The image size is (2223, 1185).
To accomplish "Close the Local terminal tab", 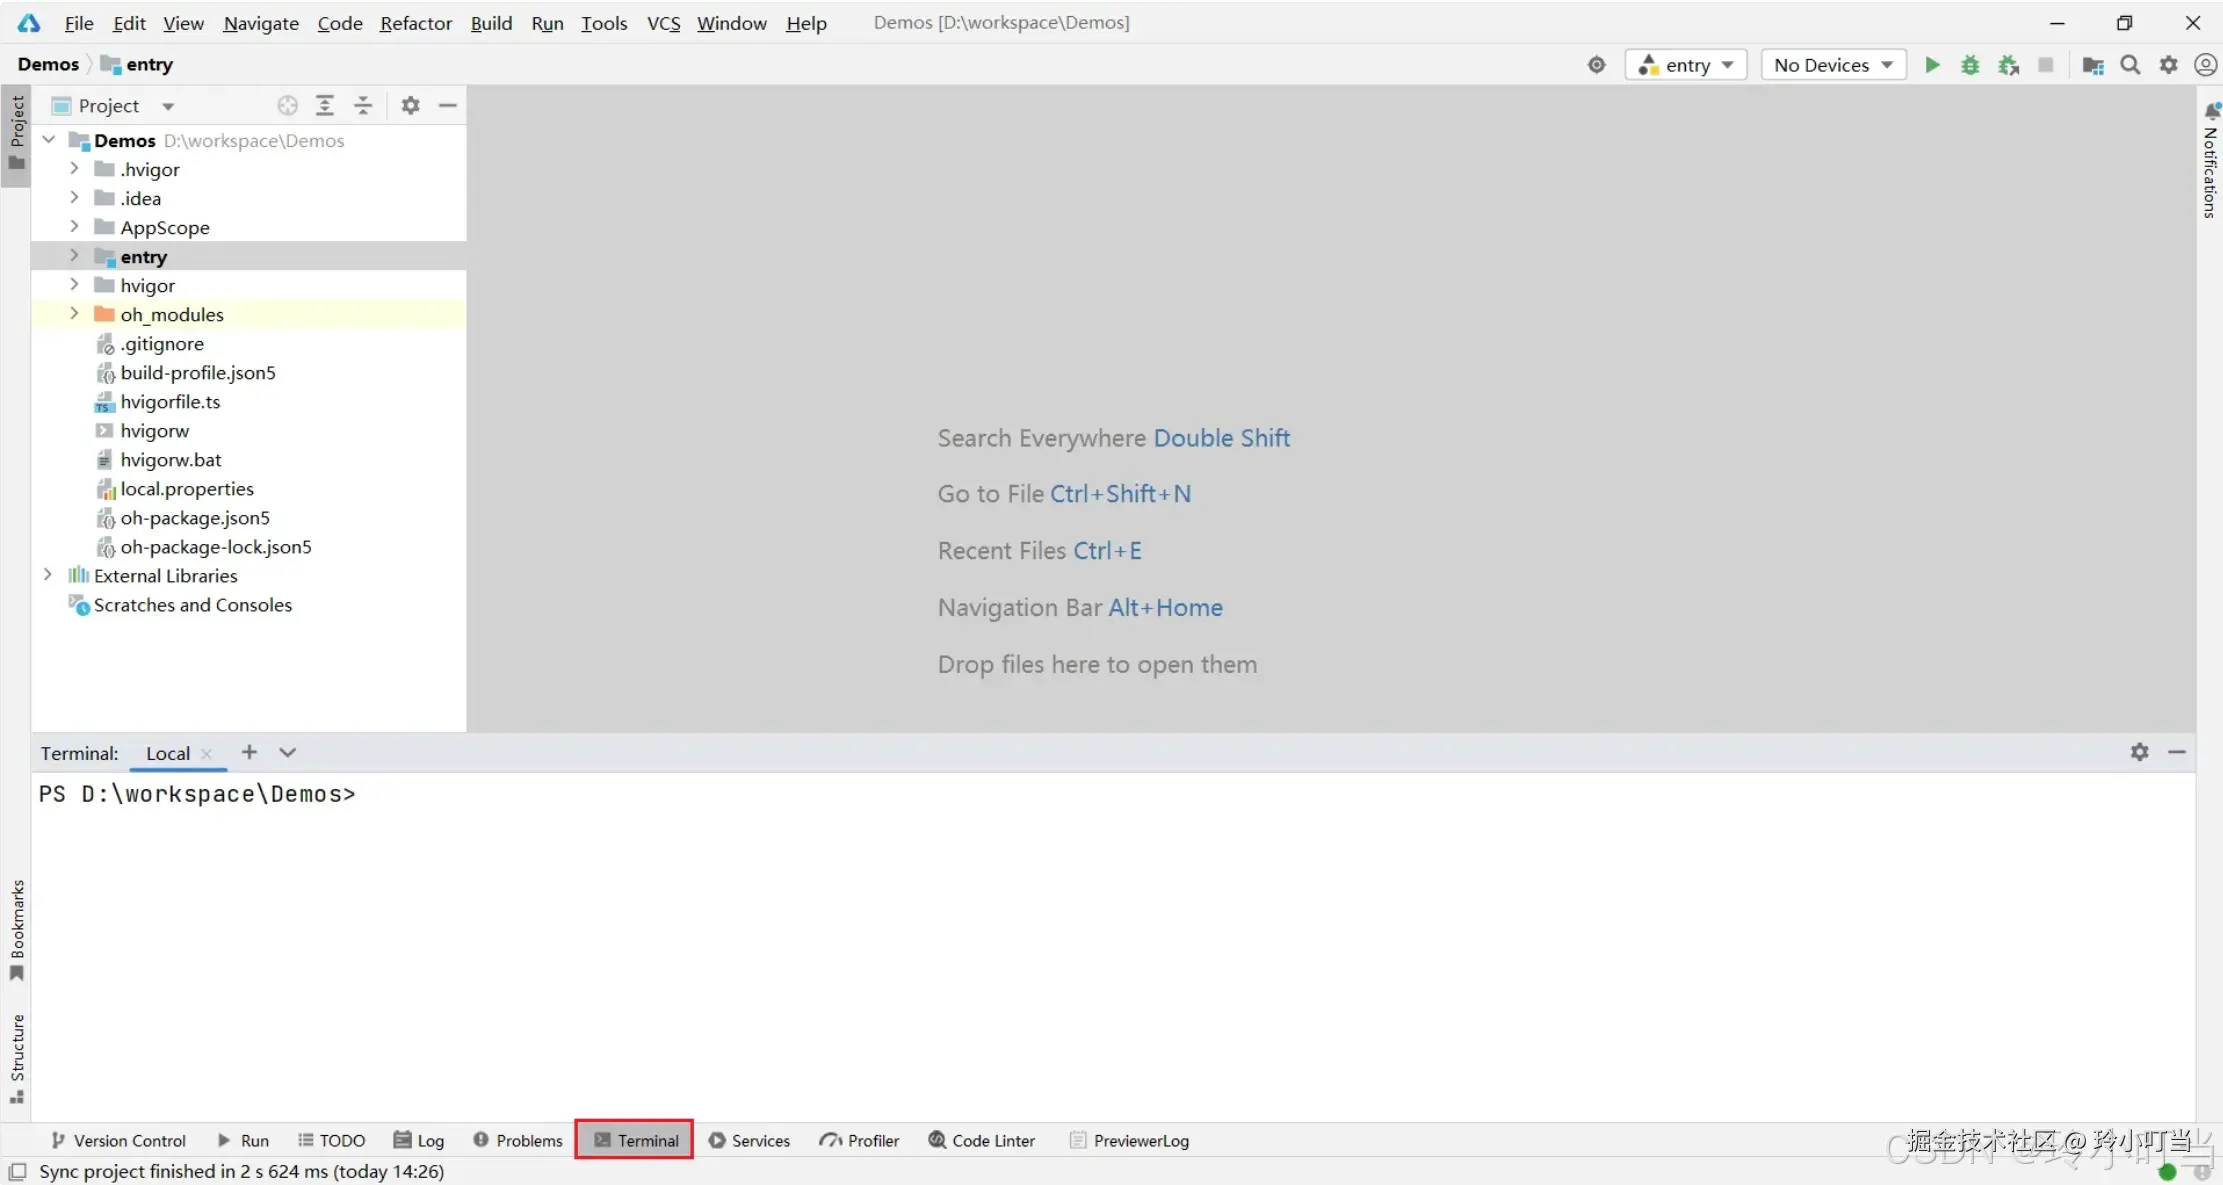I will click(x=207, y=754).
